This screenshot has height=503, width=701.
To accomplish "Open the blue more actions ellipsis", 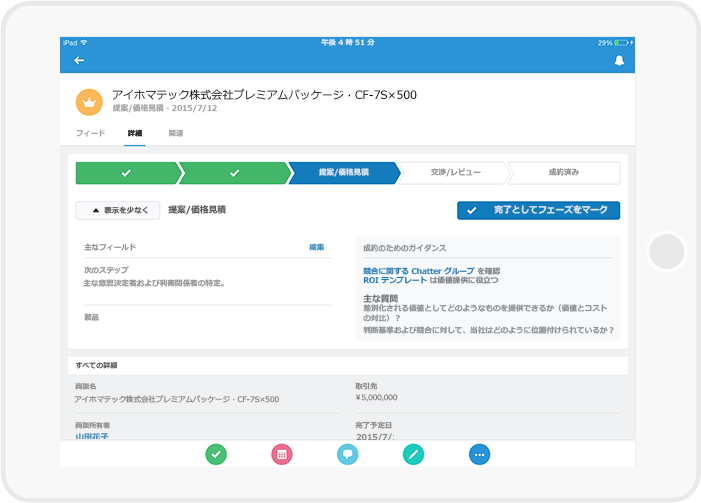I will [x=479, y=454].
